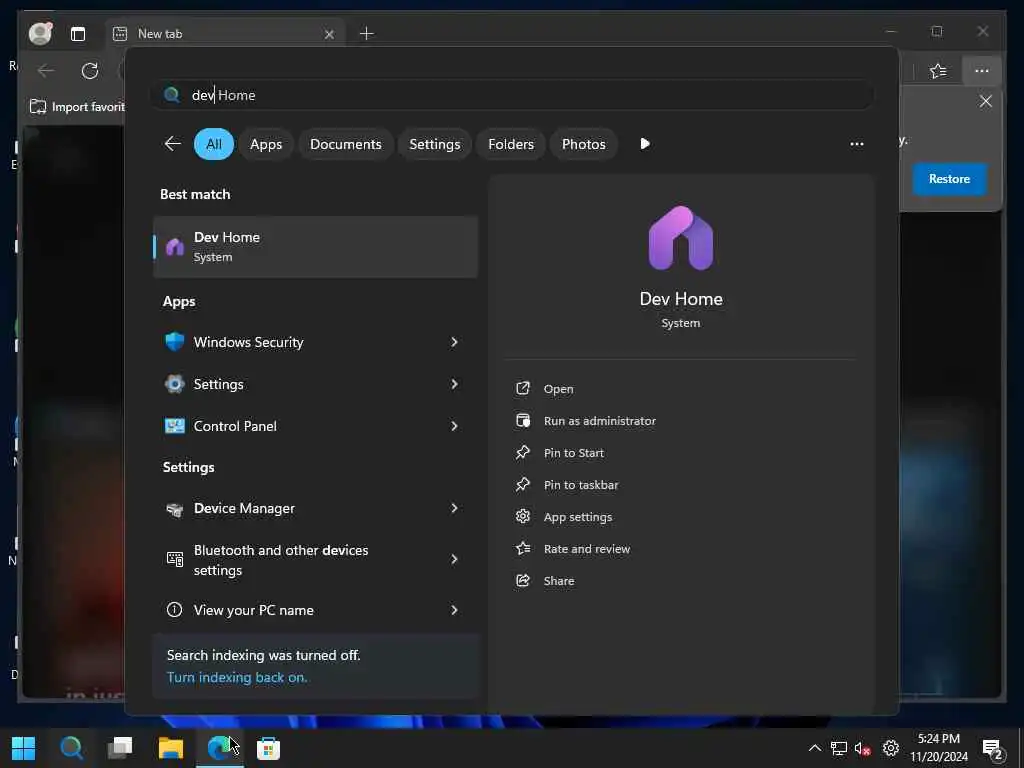Open the Windows Start menu
Image resolution: width=1024 pixels, height=768 pixels.
[24, 748]
